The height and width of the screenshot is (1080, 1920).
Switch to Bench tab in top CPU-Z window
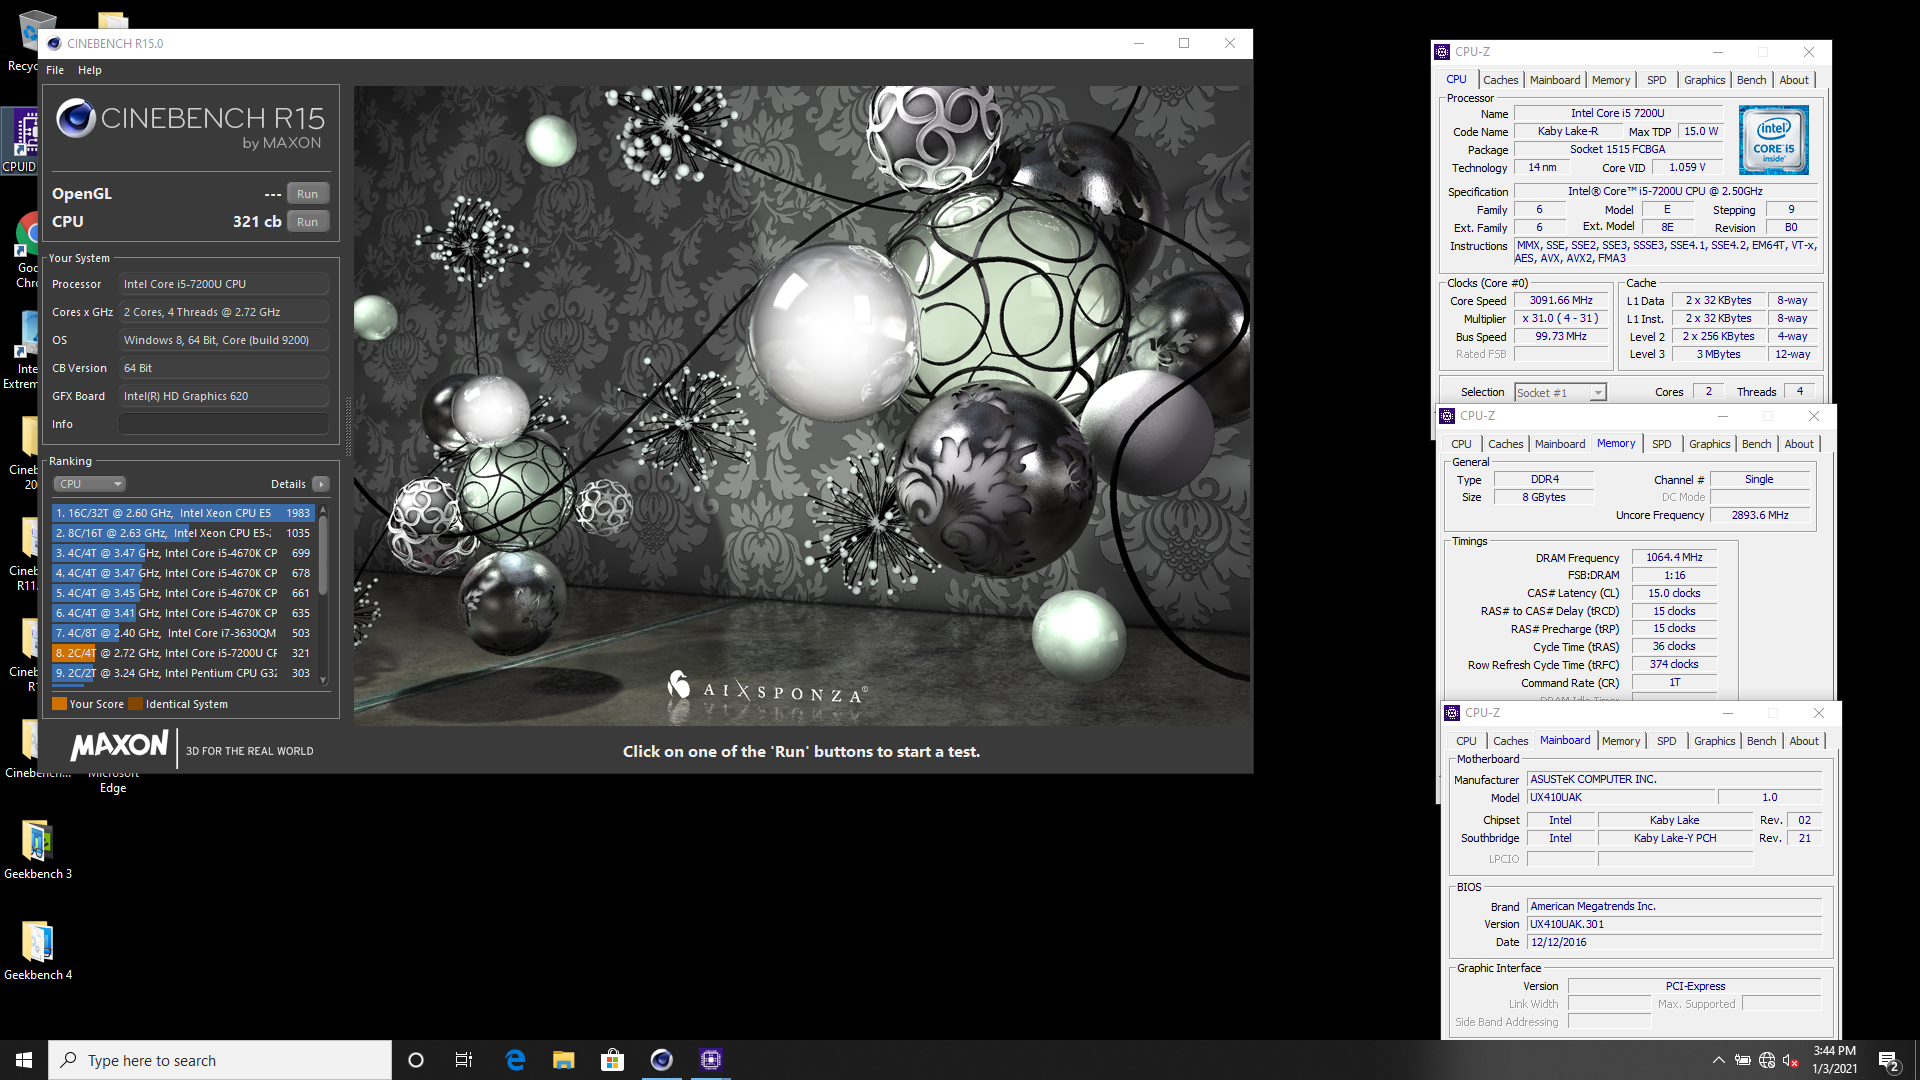tap(1751, 80)
